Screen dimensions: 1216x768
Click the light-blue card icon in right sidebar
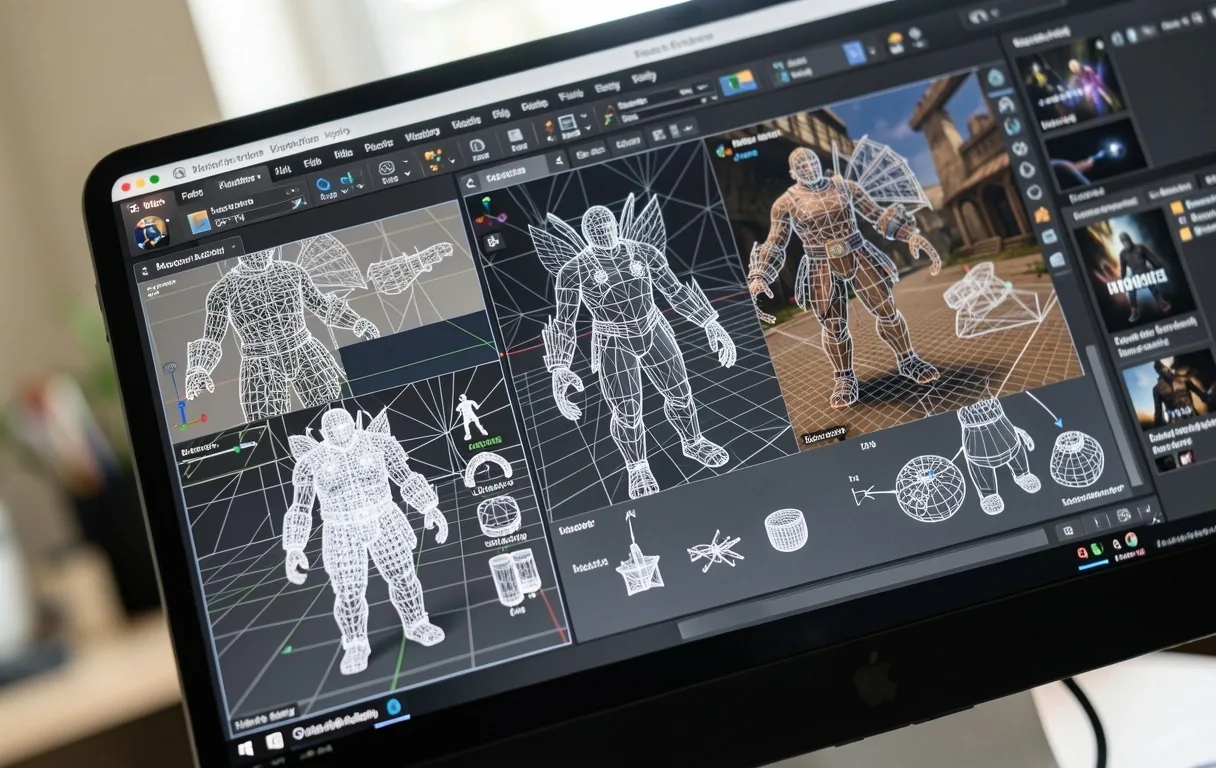(x=1056, y=261)
